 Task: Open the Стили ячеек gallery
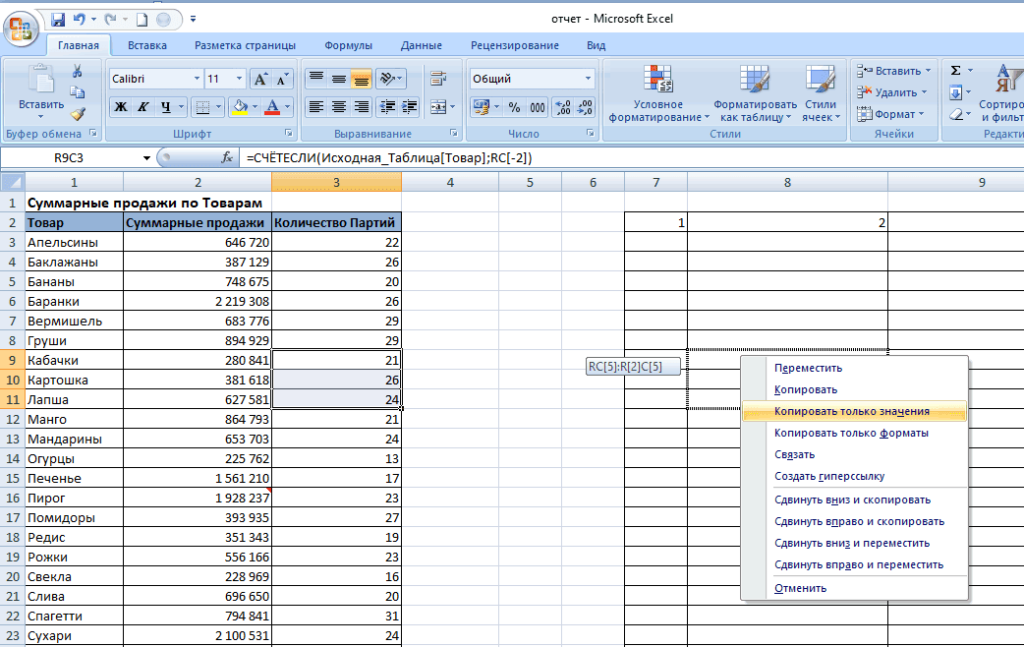click(820, 93)
